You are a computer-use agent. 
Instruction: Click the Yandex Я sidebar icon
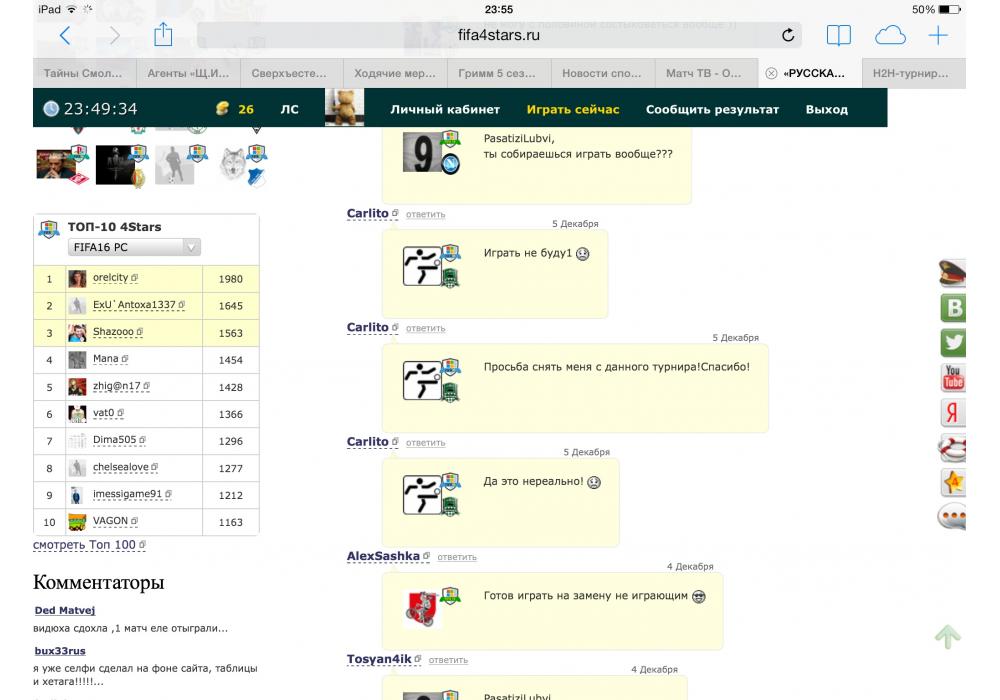coord(953,412)
